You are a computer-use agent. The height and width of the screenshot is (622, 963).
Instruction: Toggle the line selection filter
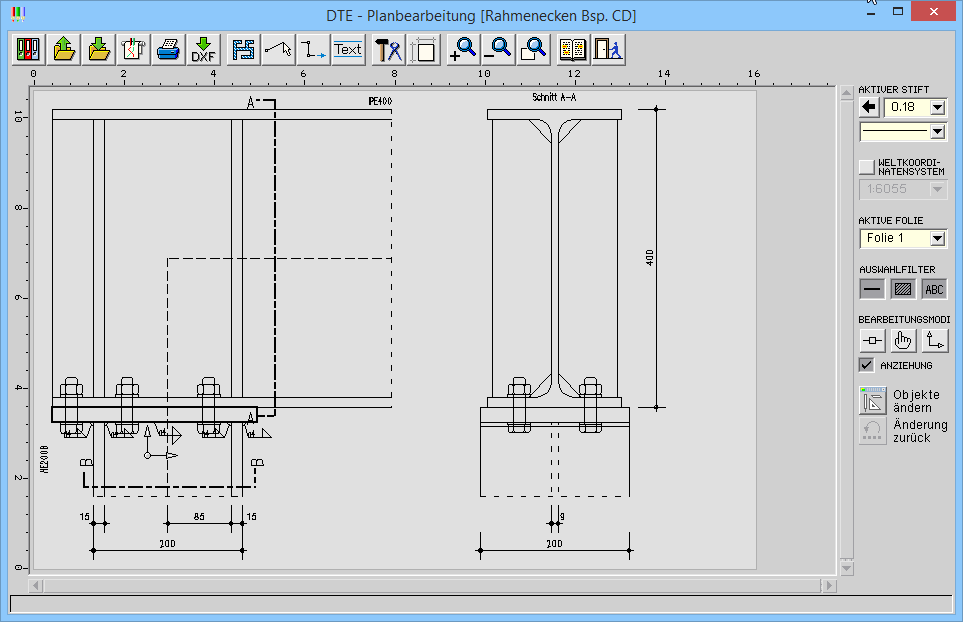point(872,289)
